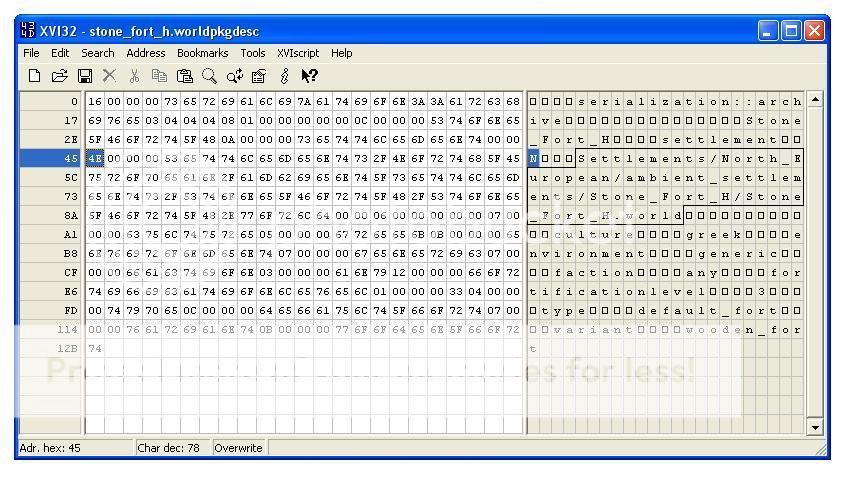Open Find with the magnifying glass icon
This screenshot has width=862, height=494.
pos(209,76)
